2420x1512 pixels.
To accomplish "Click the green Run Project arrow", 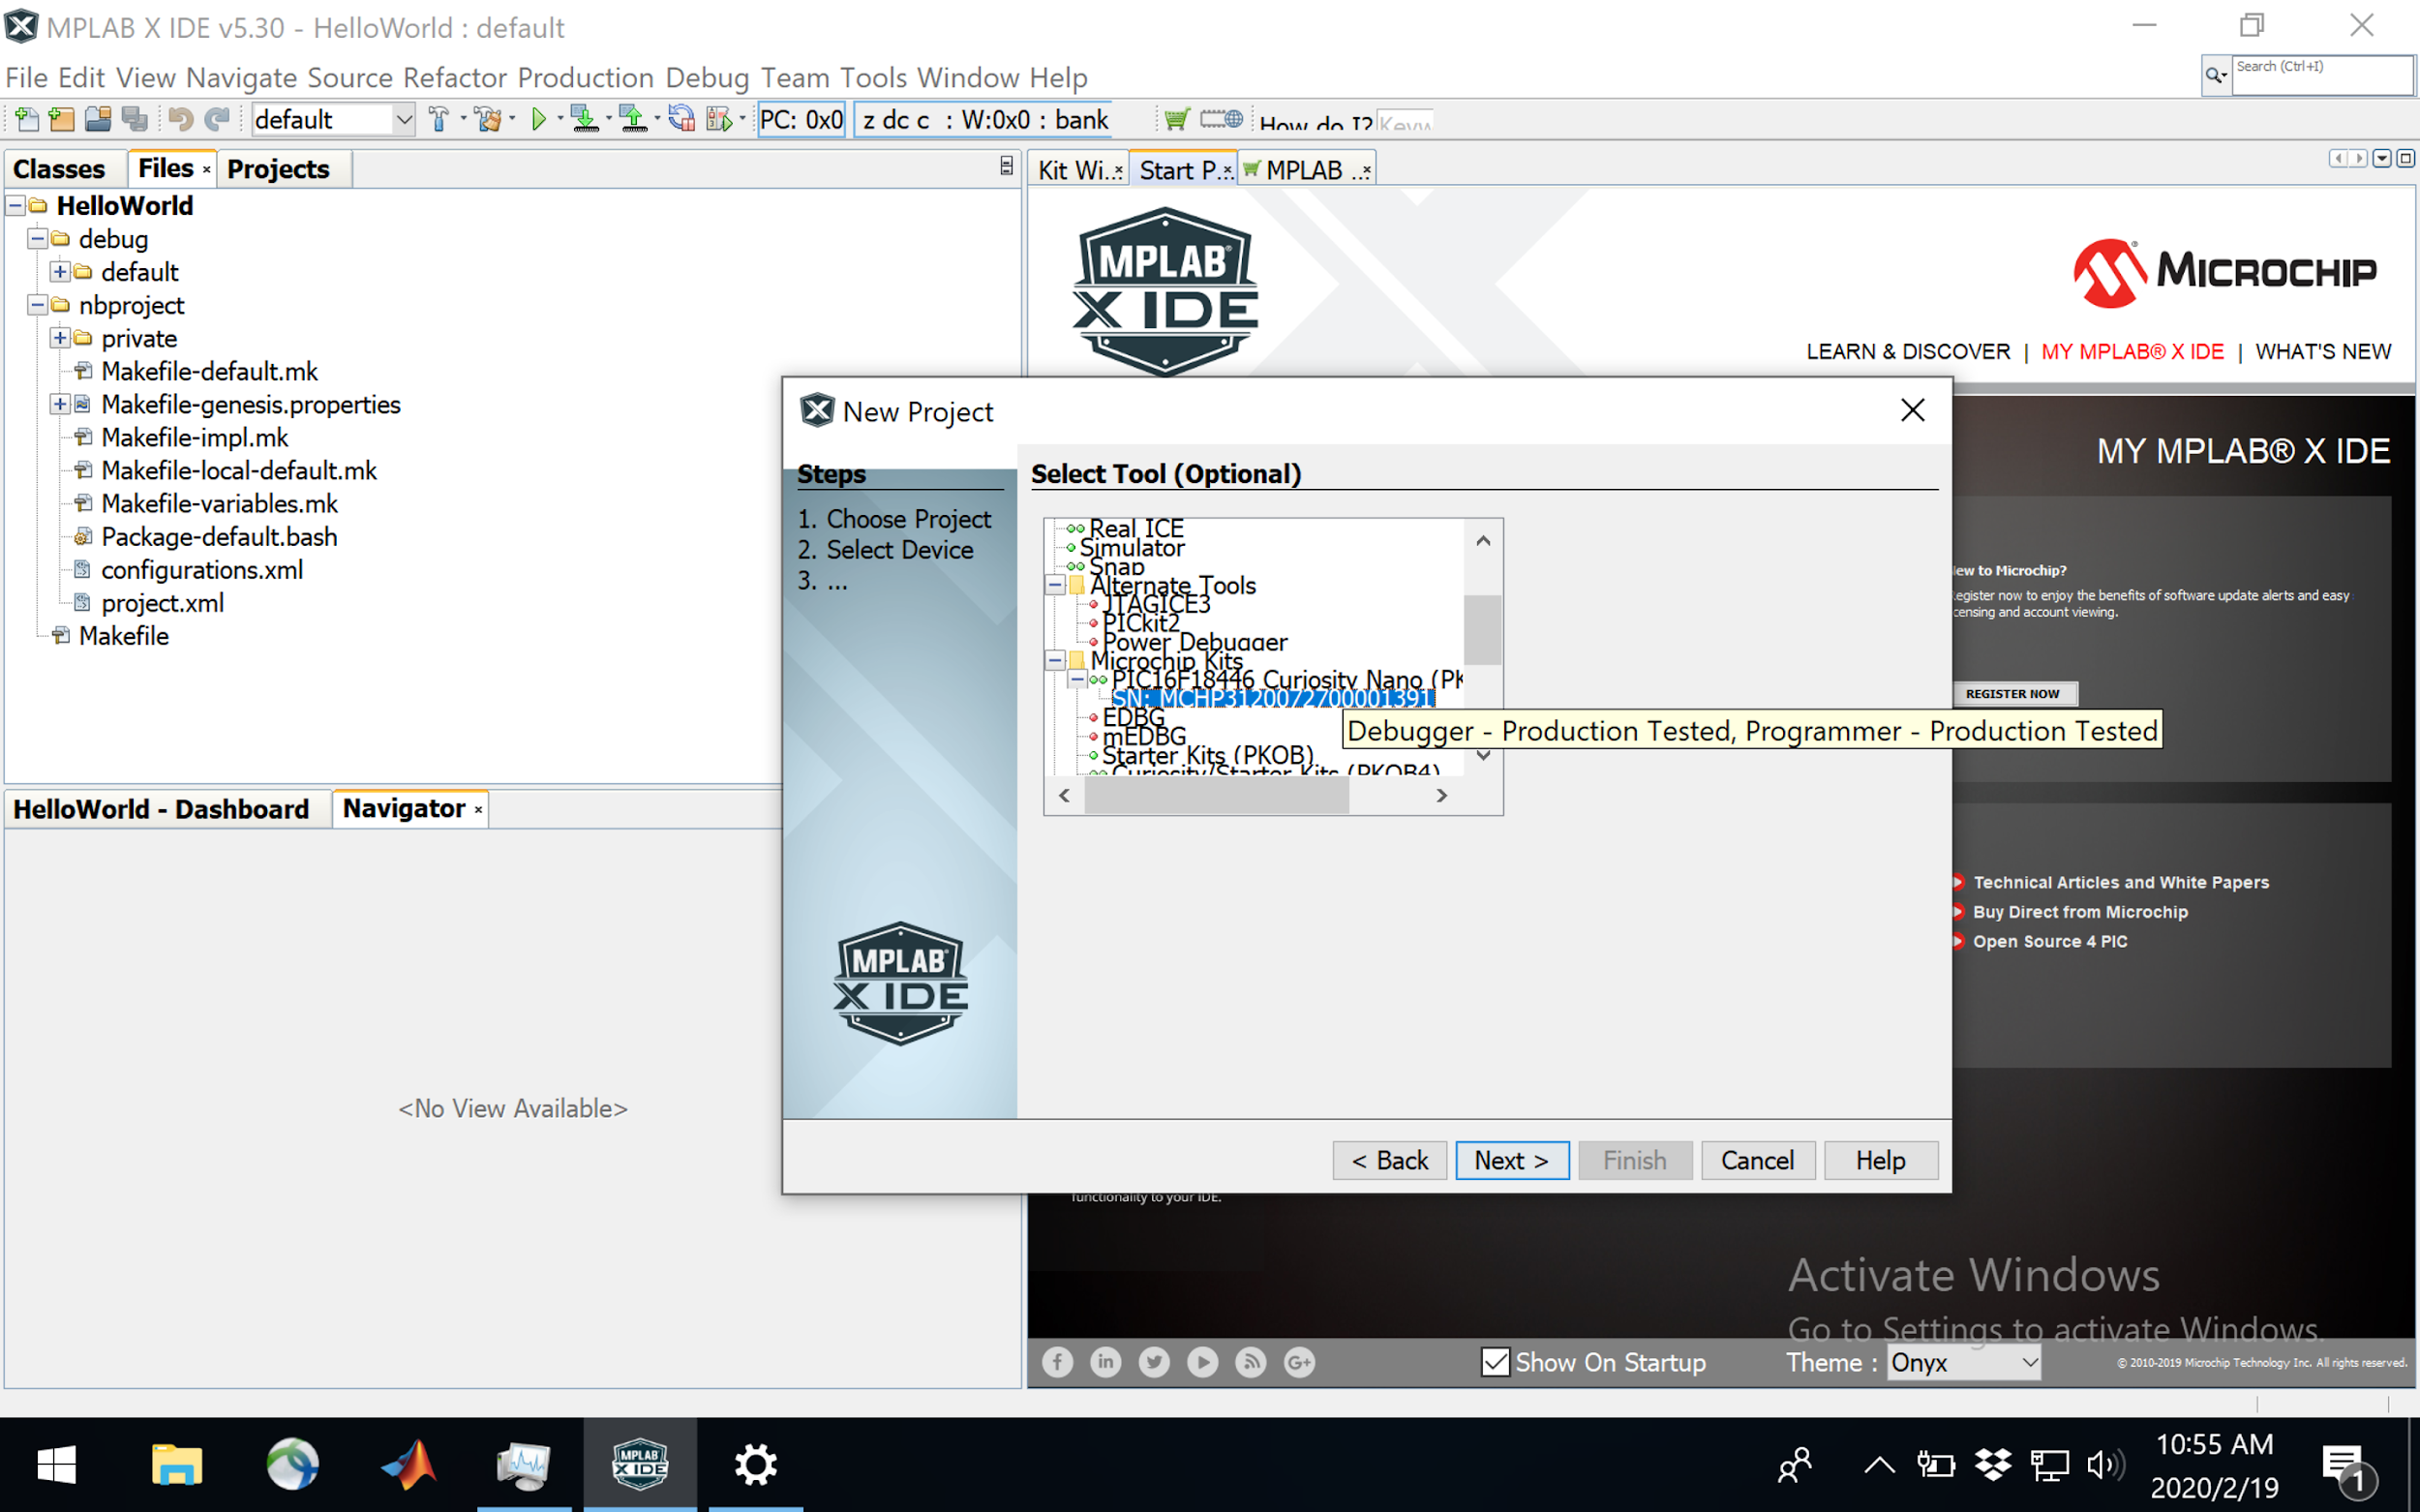I will click(x=539, y=120).
